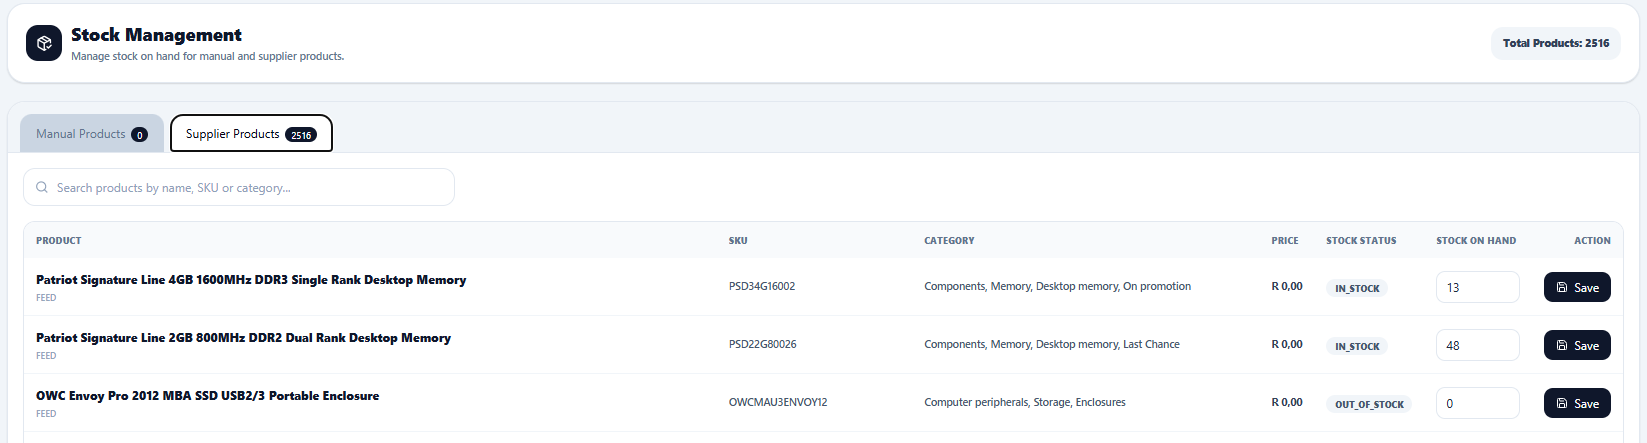The image size is (1647, 443).
Task: Save stock for OWC Envoy Pro enclosure
Action: pyautogui.click(x=1577, y=403)
